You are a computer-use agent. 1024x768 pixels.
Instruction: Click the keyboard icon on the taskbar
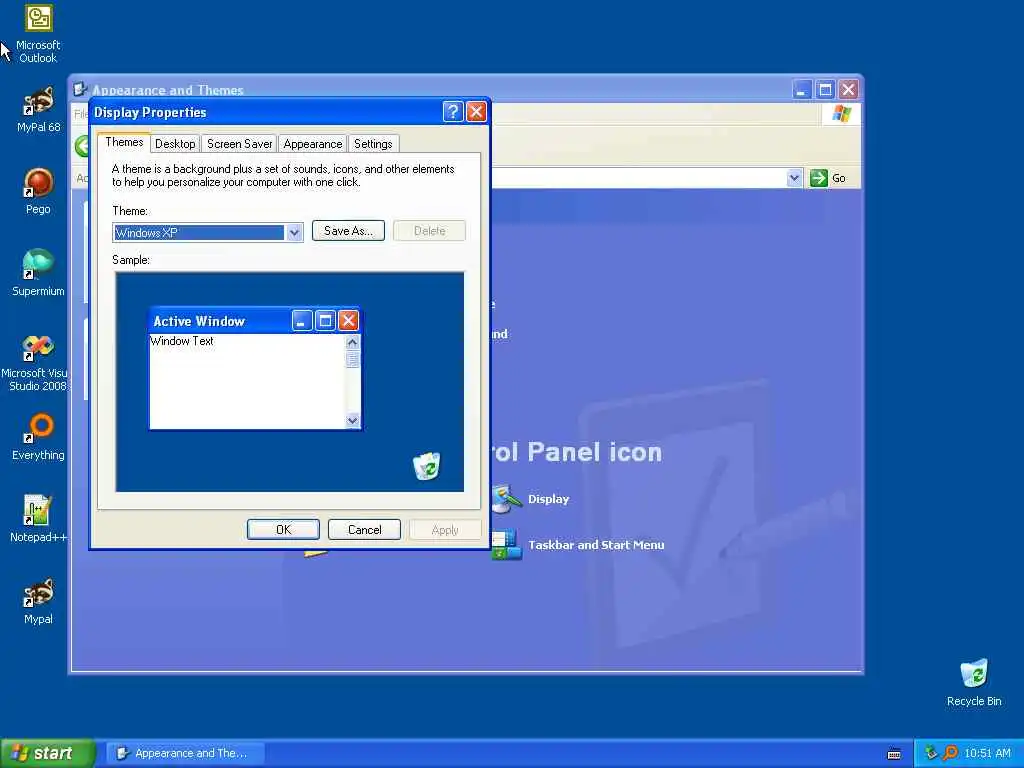pyautogui.click(x=894, y=754)
